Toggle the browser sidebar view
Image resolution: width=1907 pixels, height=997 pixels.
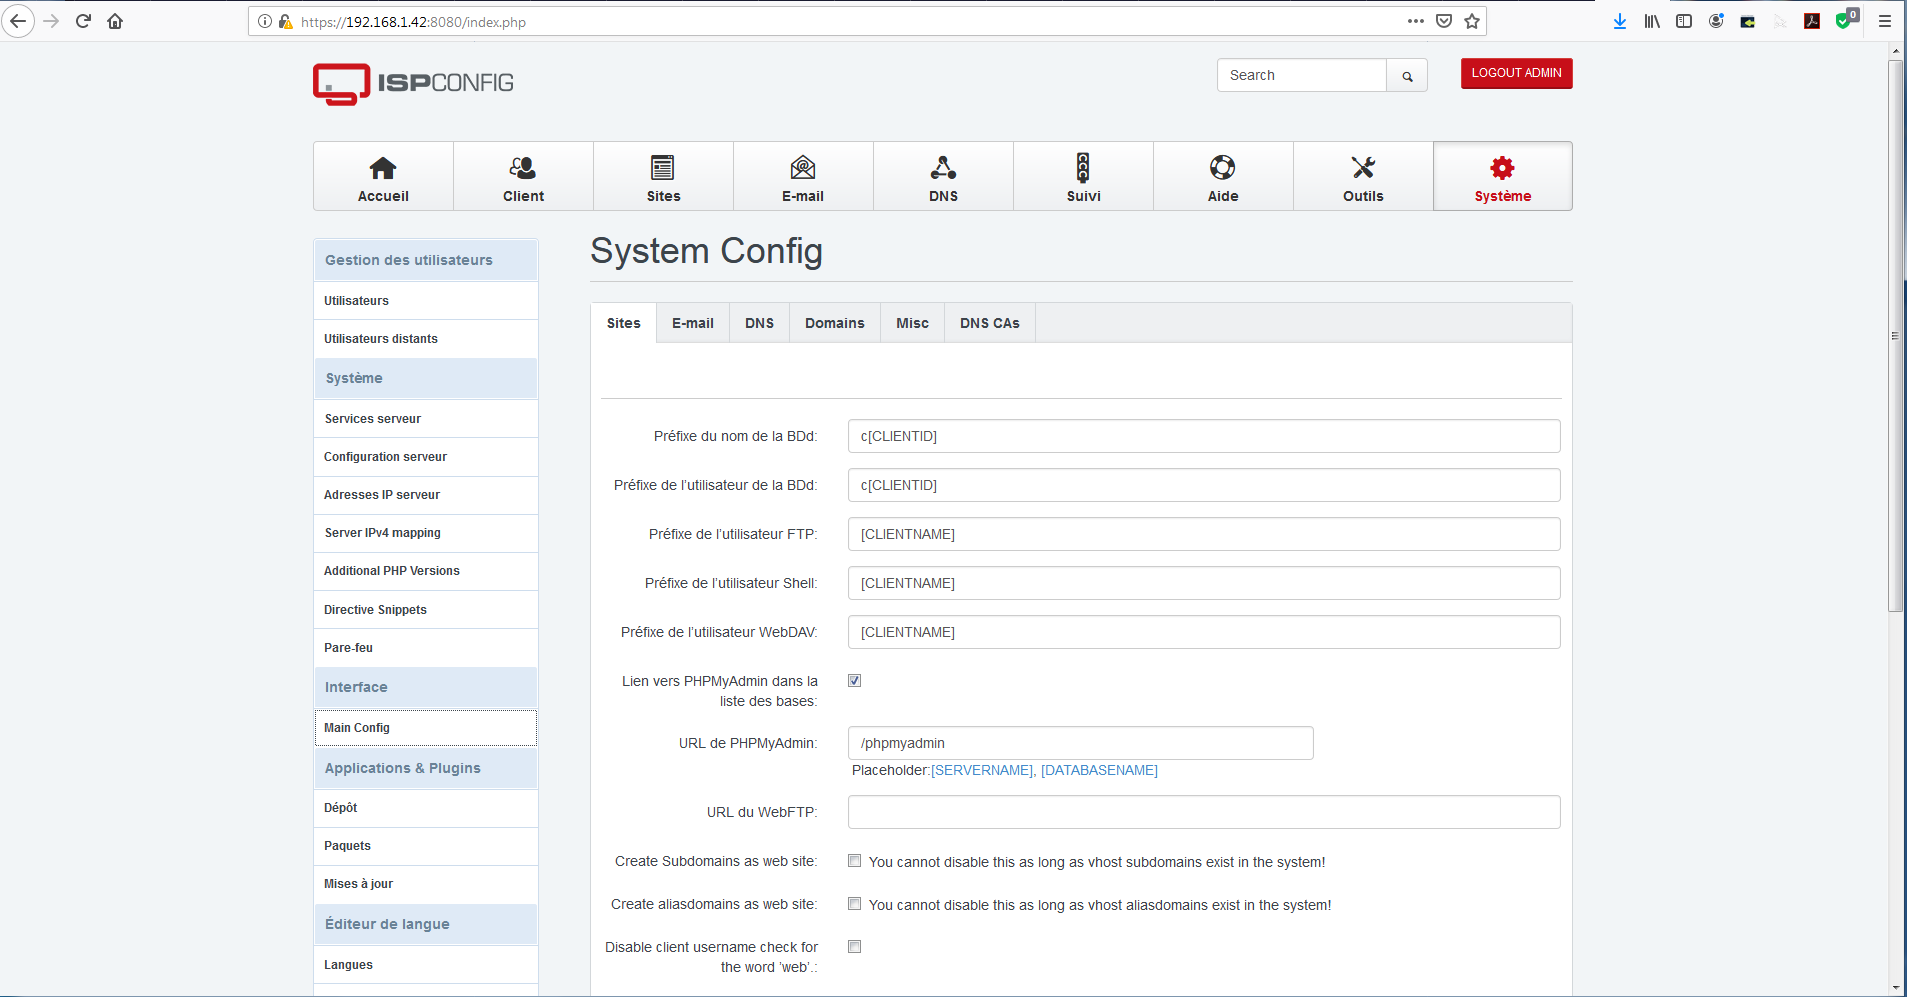[1684, 21]
